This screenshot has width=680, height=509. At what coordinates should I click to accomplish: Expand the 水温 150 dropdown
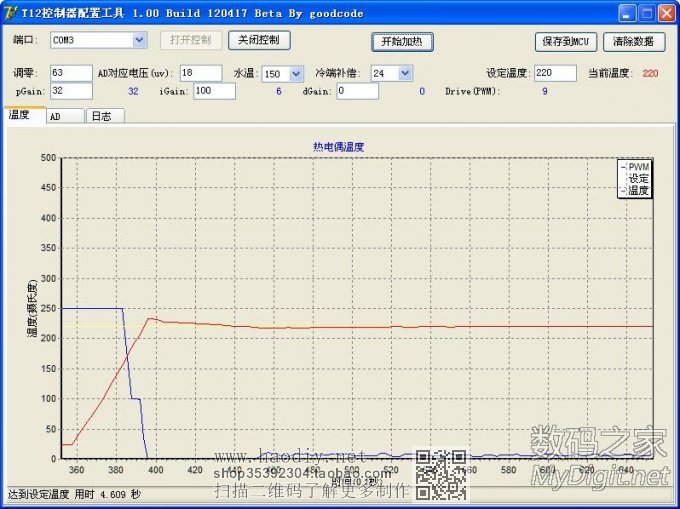(296, 73)
